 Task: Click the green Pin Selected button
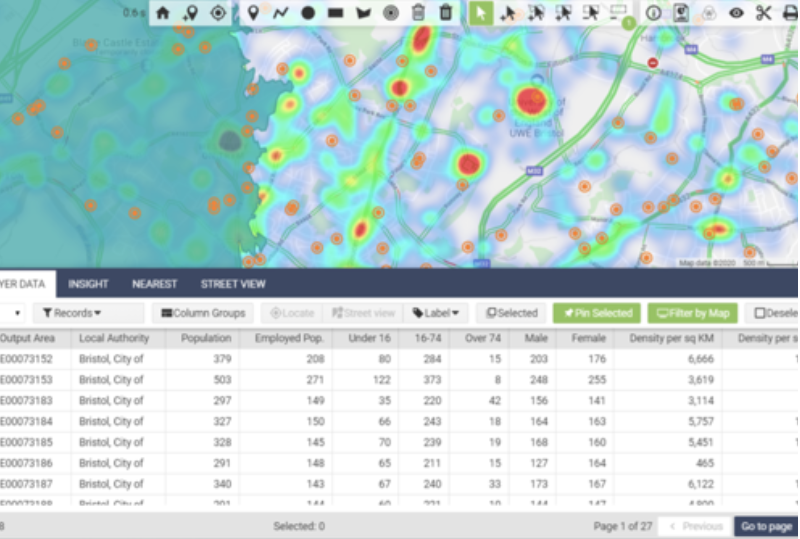(596, 313)
